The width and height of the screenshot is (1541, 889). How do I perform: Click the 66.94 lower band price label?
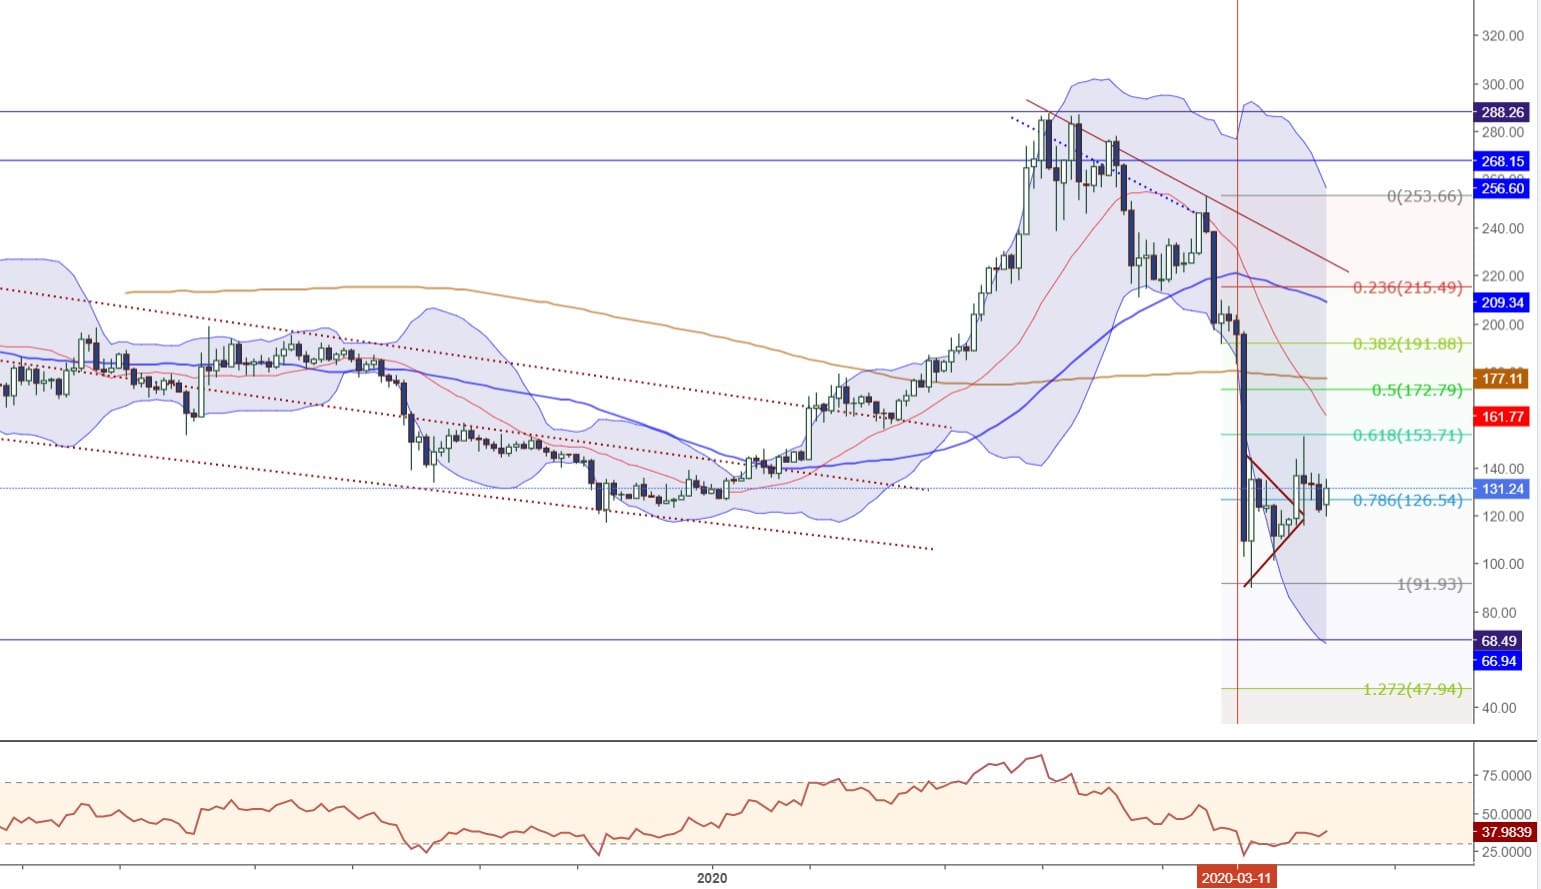[x=1498, y=661]
